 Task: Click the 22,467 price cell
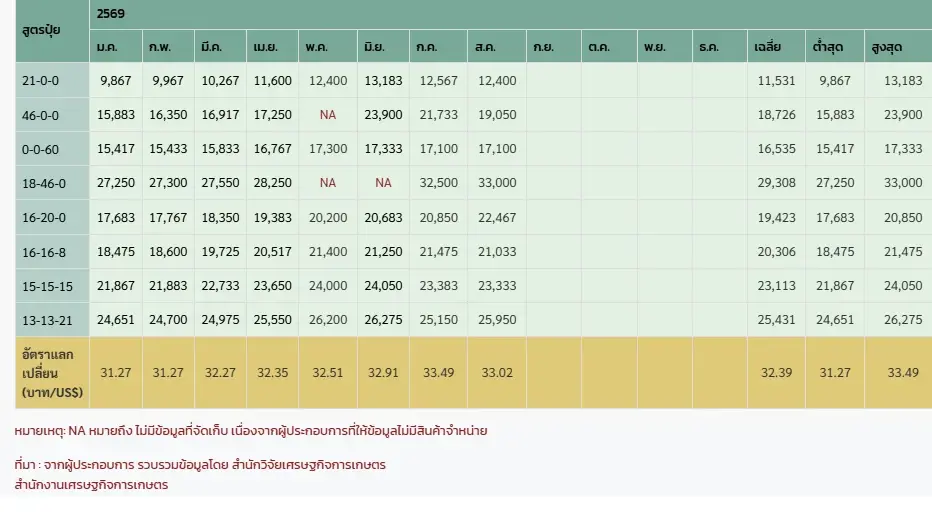498,218
